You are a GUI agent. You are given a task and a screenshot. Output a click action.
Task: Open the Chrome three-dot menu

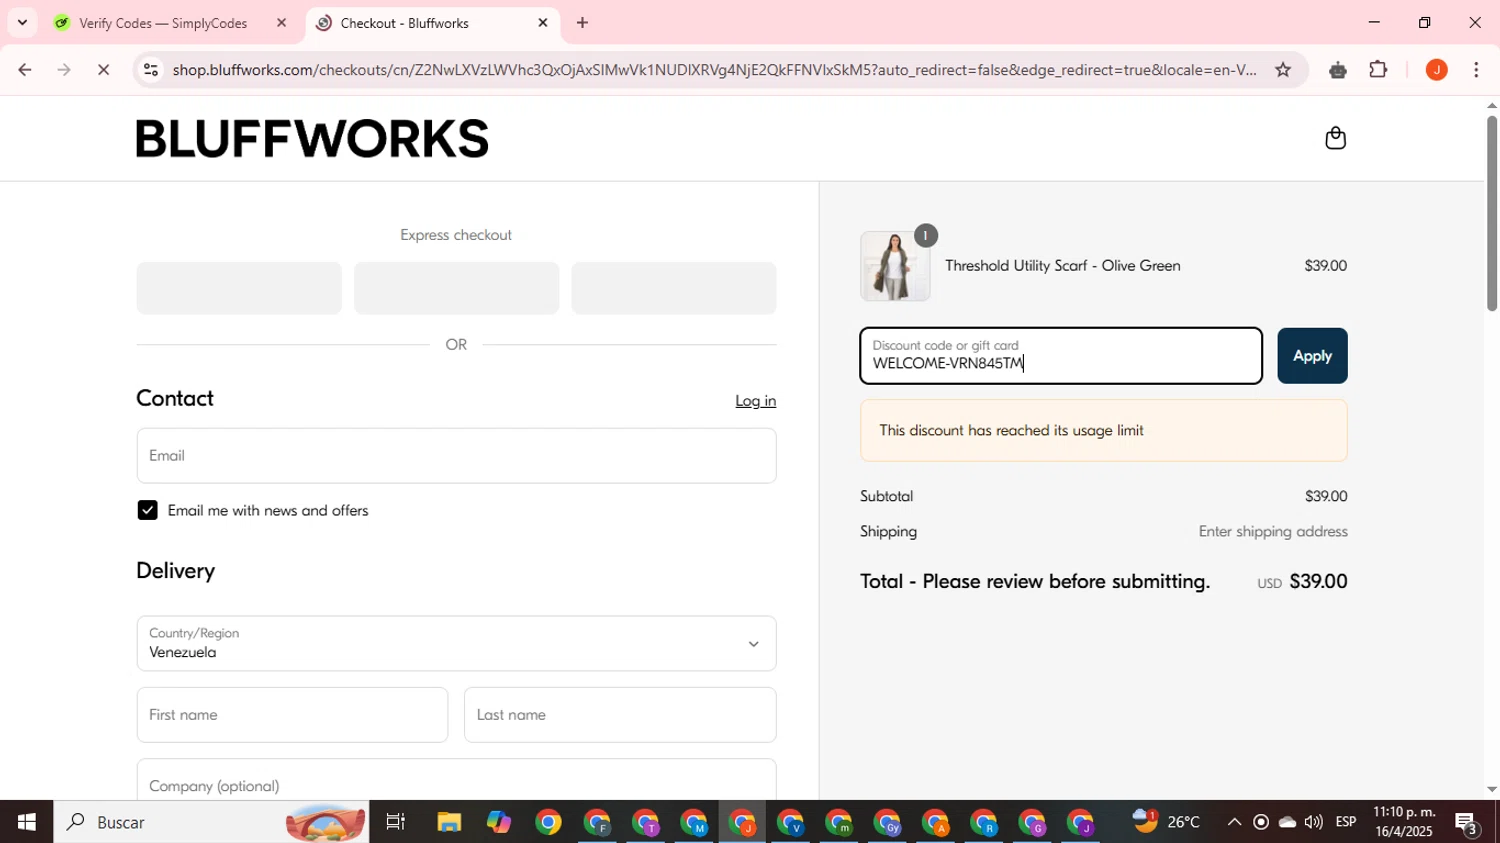[1476, 70]
